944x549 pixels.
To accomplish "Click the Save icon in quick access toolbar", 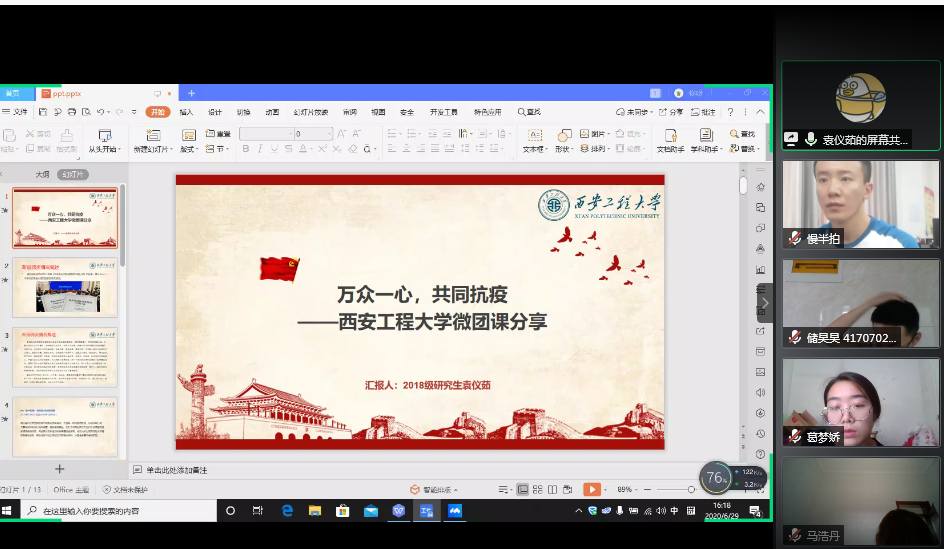I will click(42, 112).
